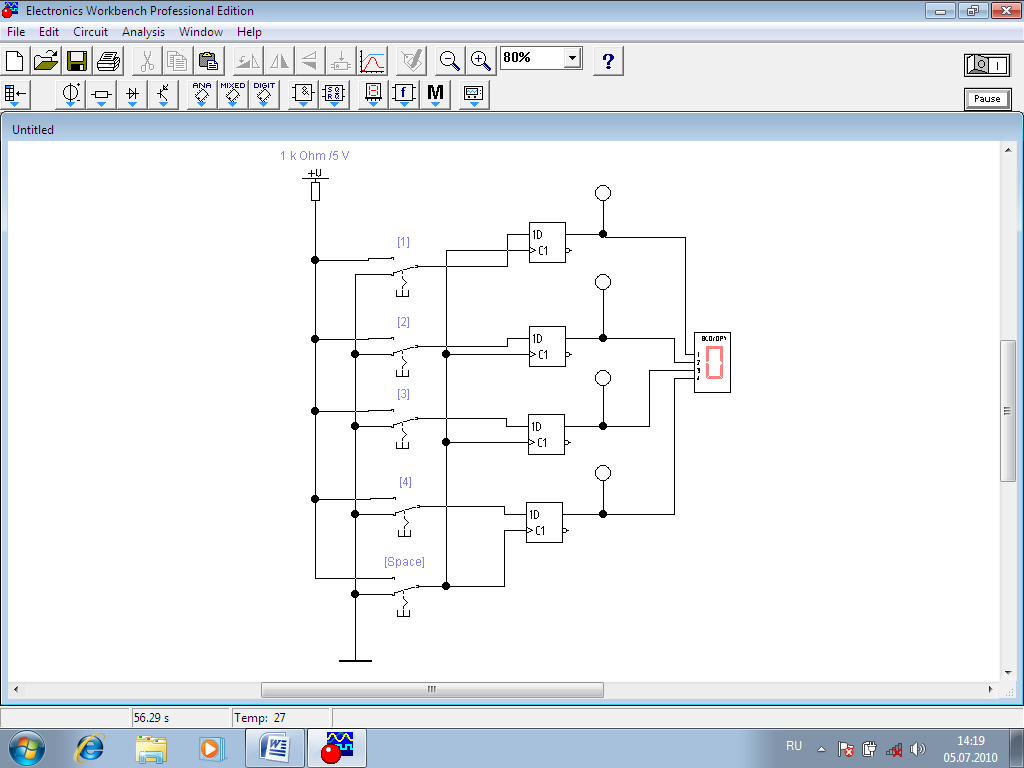Switch to Microsoft Word in taskbar

point(275,748)
